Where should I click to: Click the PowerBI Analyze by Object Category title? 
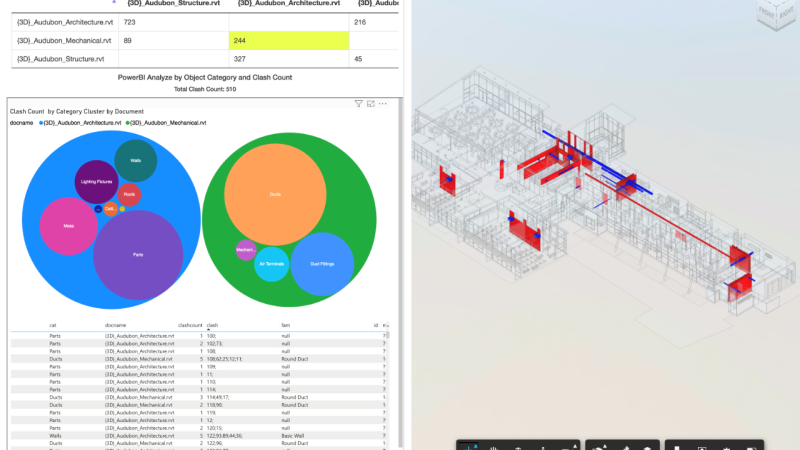pos(205,78)
